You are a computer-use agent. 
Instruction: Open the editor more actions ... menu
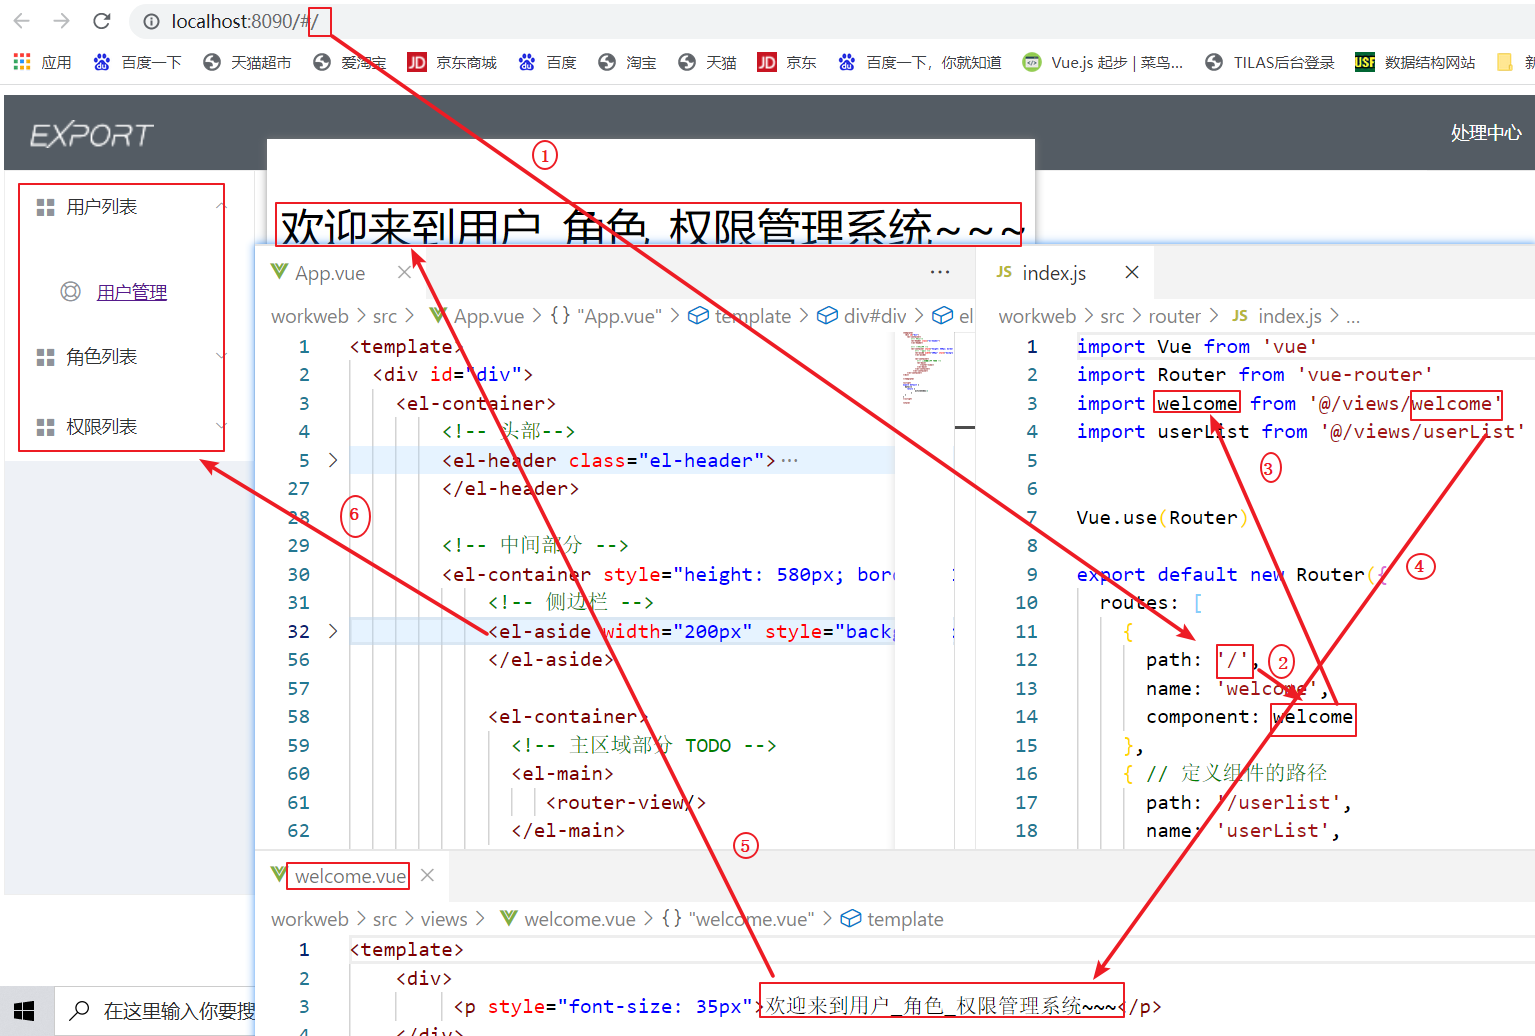click(940, 272)
